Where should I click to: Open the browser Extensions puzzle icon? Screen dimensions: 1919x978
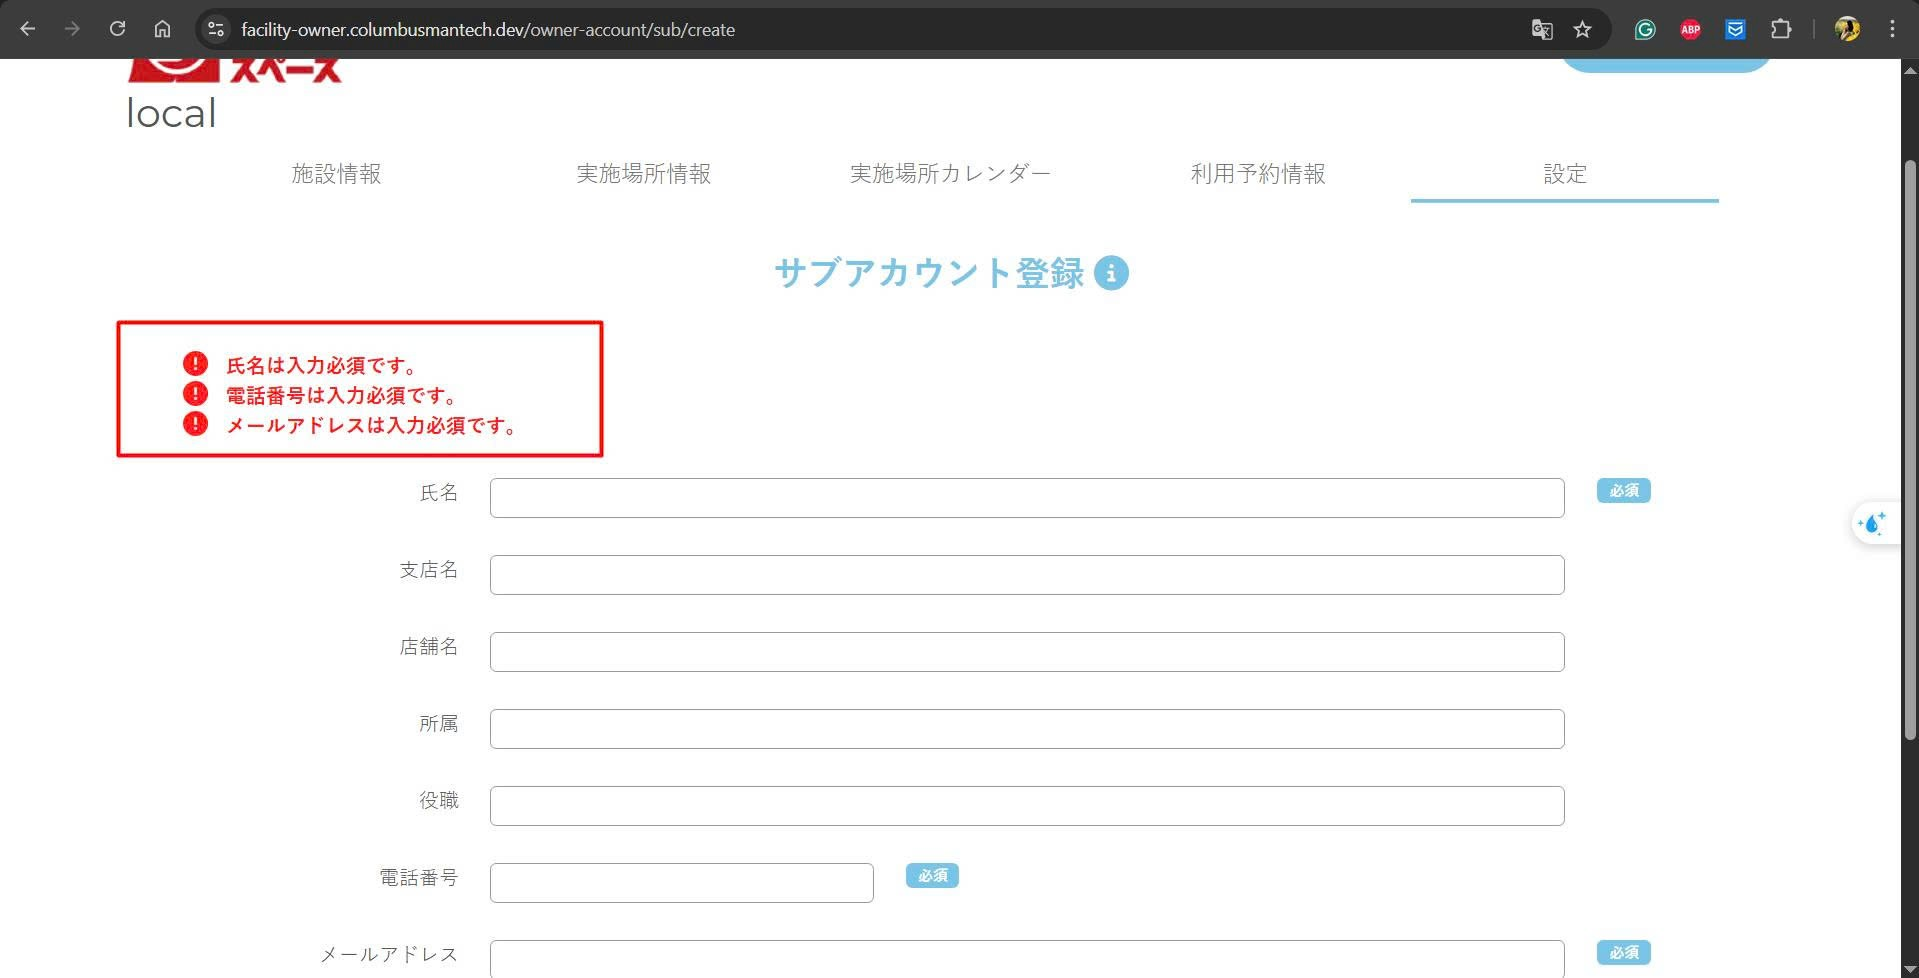coord(1780,30)
